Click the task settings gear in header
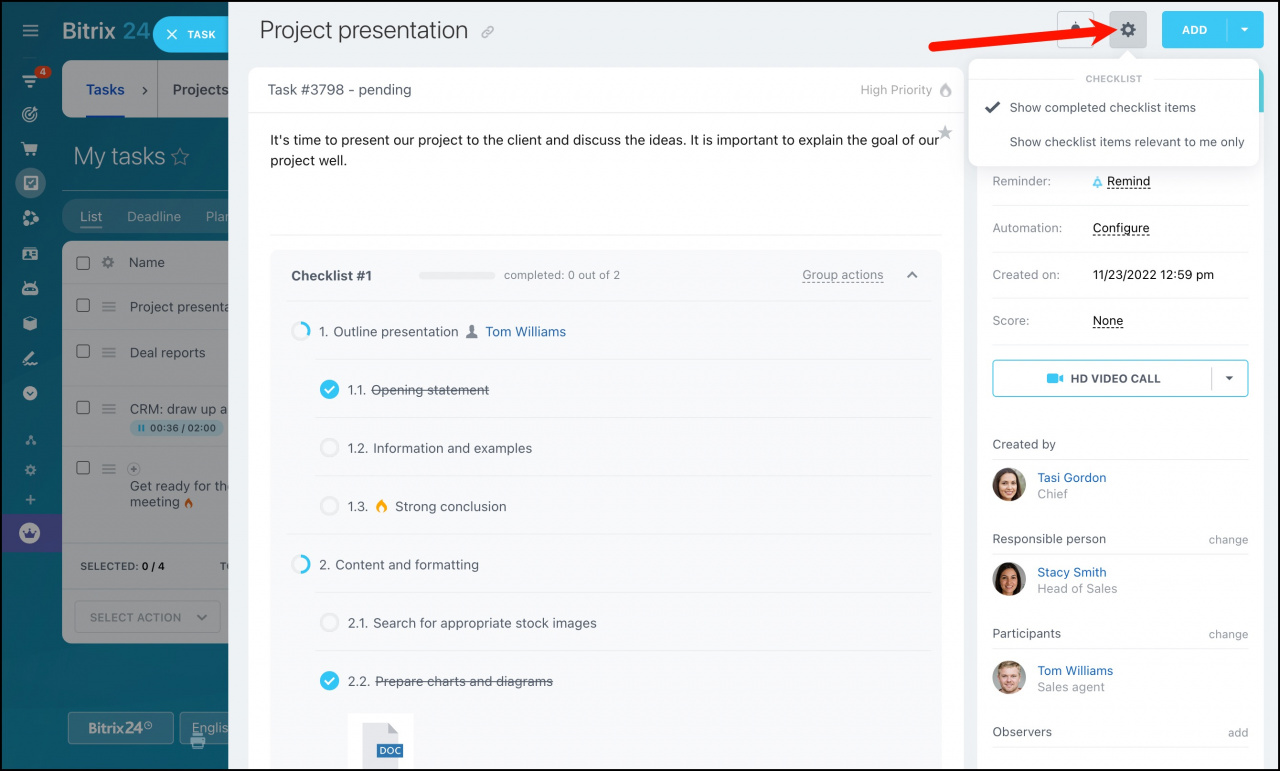 pos(1128,30)
